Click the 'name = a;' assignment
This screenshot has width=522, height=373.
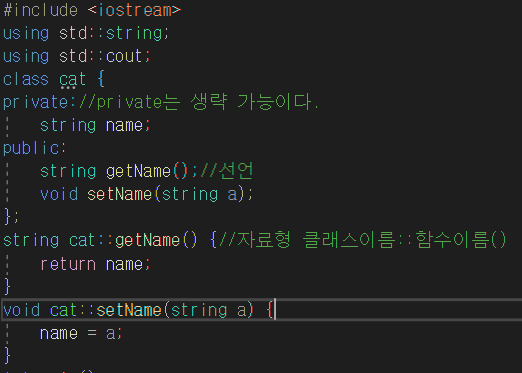[81, 333]
